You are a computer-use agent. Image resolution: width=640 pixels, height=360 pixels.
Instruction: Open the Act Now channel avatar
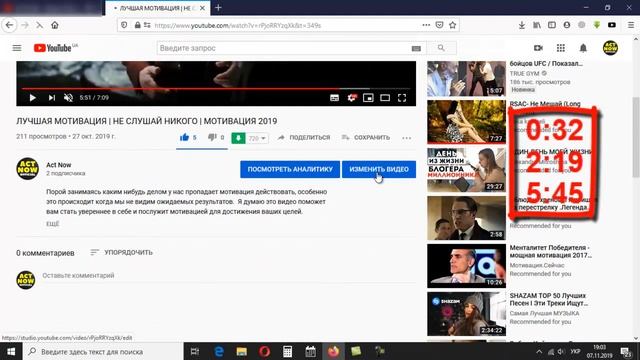pyautogui.click(x=27, y=169)
